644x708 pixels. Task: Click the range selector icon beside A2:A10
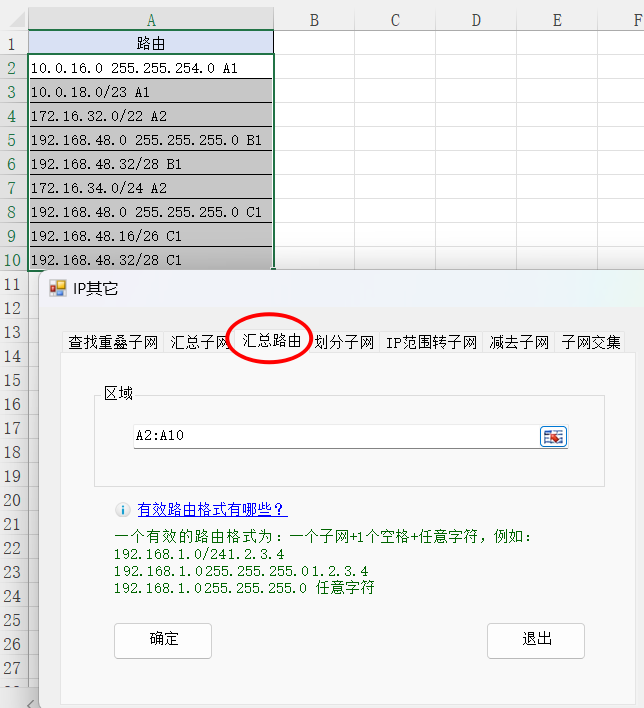click(553, 436)
